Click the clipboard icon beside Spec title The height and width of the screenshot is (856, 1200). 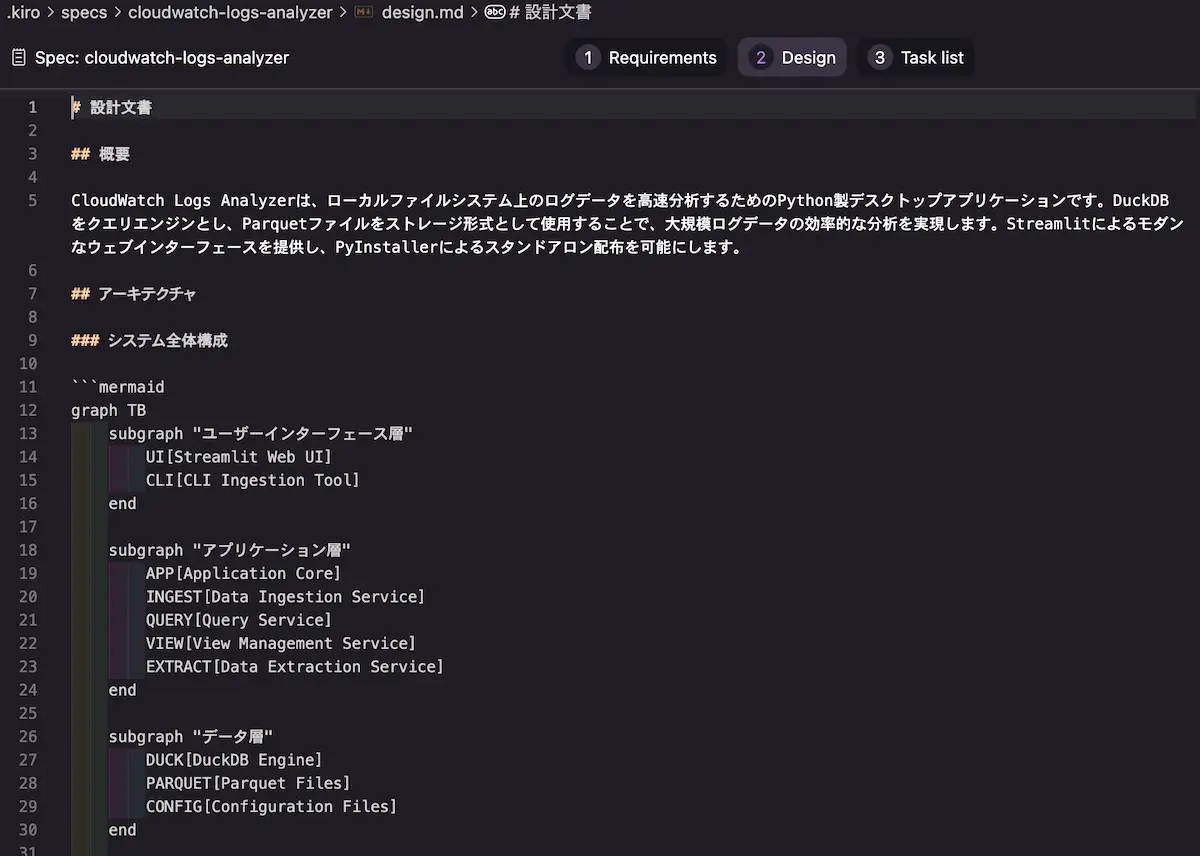coord(19,58)
